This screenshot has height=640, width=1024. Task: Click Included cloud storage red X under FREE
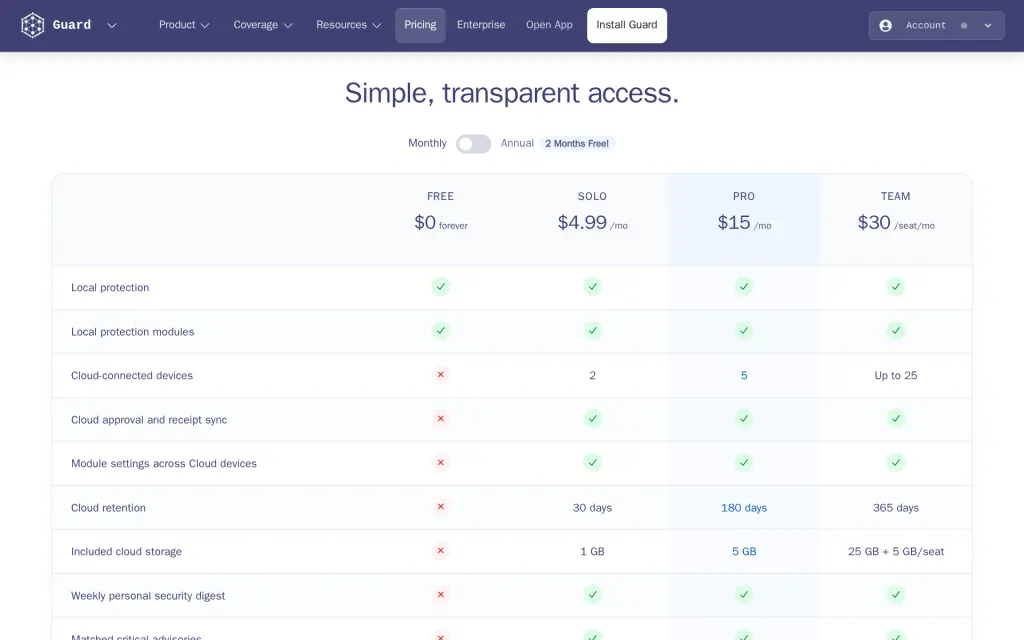point(441,551)
